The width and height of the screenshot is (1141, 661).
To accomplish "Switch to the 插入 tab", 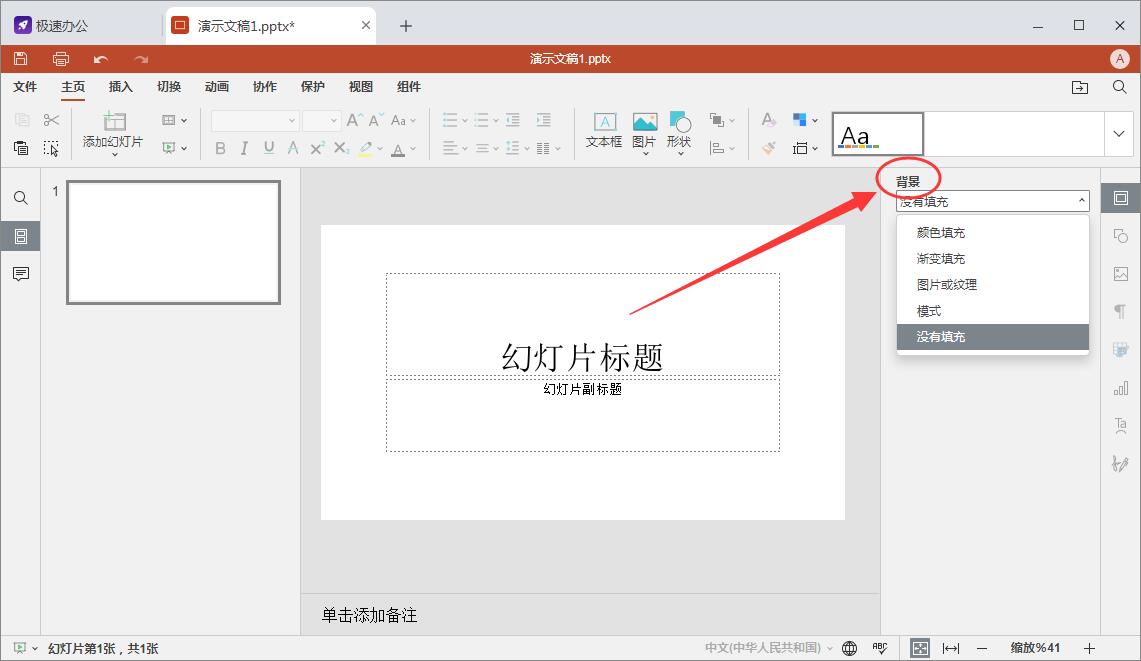I will pyautogui.click(x=121, y=87).
